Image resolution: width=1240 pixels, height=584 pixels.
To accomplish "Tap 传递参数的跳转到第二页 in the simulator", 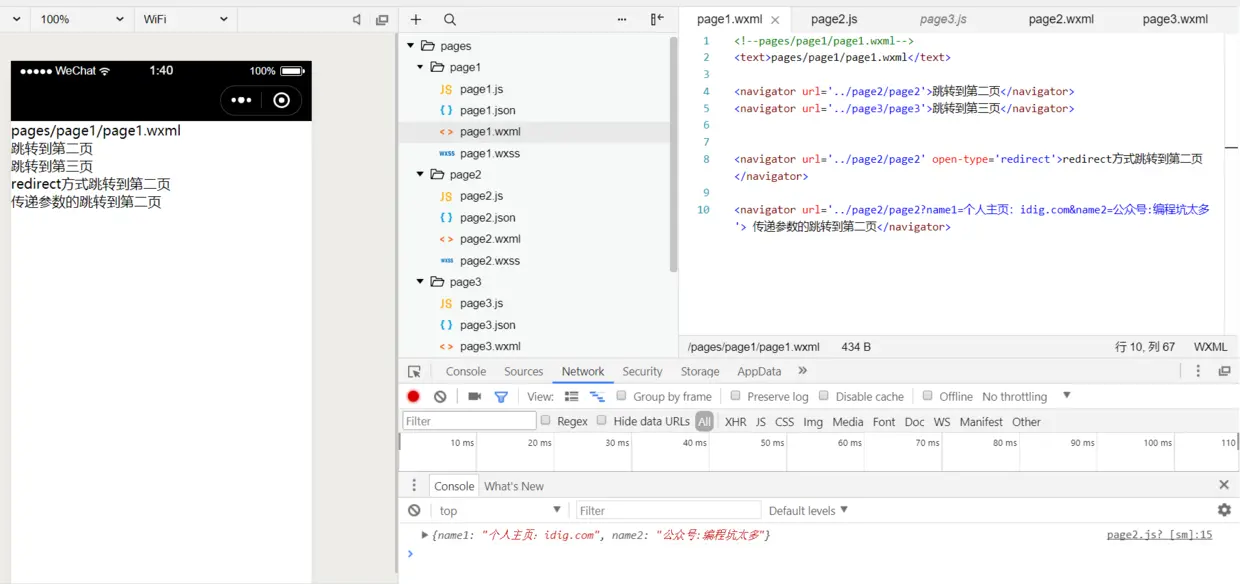I will (x=86, y=202).
